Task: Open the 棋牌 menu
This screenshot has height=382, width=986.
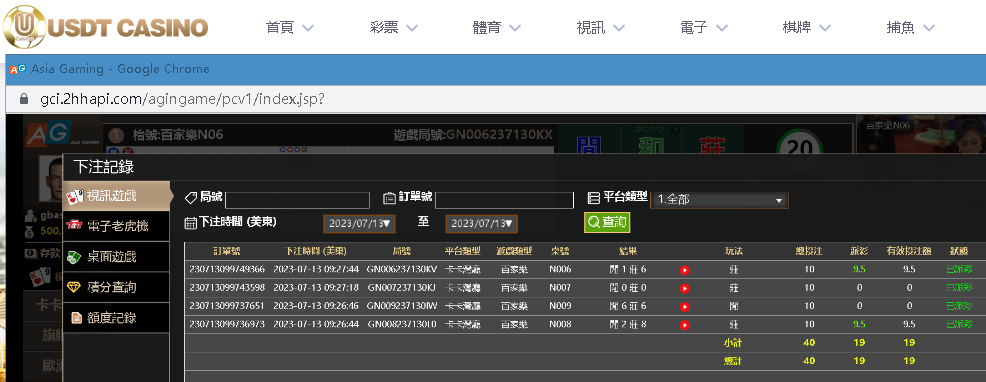Action: 807,28
